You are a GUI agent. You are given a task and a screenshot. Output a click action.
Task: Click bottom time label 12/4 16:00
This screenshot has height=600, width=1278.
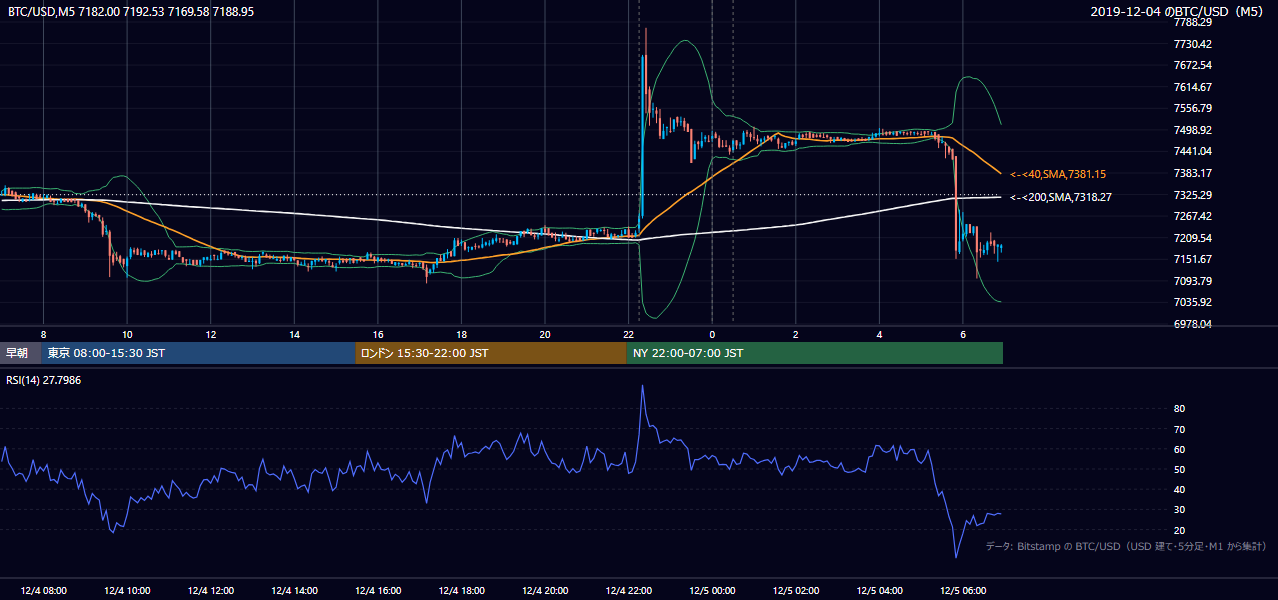pos(377,591)
